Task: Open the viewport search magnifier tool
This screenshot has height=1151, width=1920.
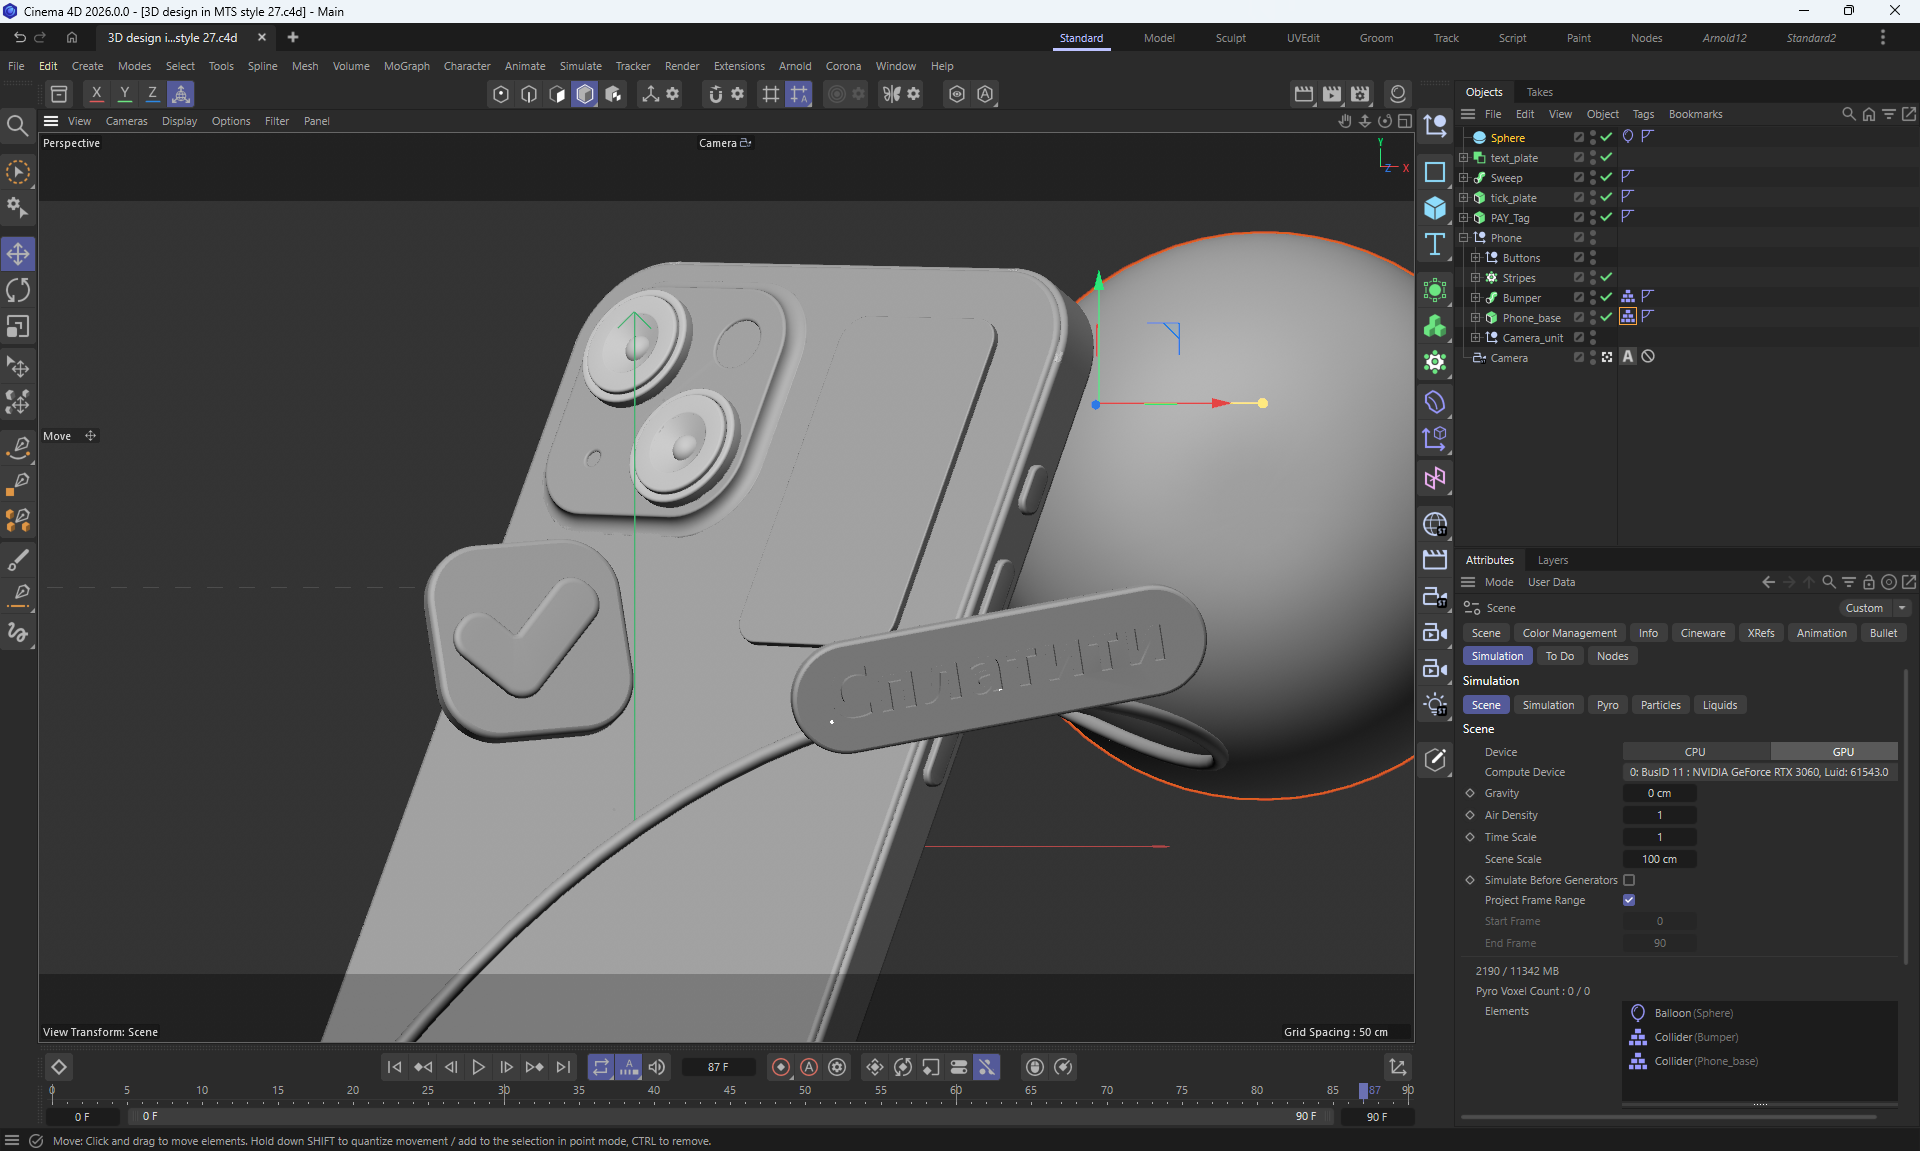Action: [17, 125]
